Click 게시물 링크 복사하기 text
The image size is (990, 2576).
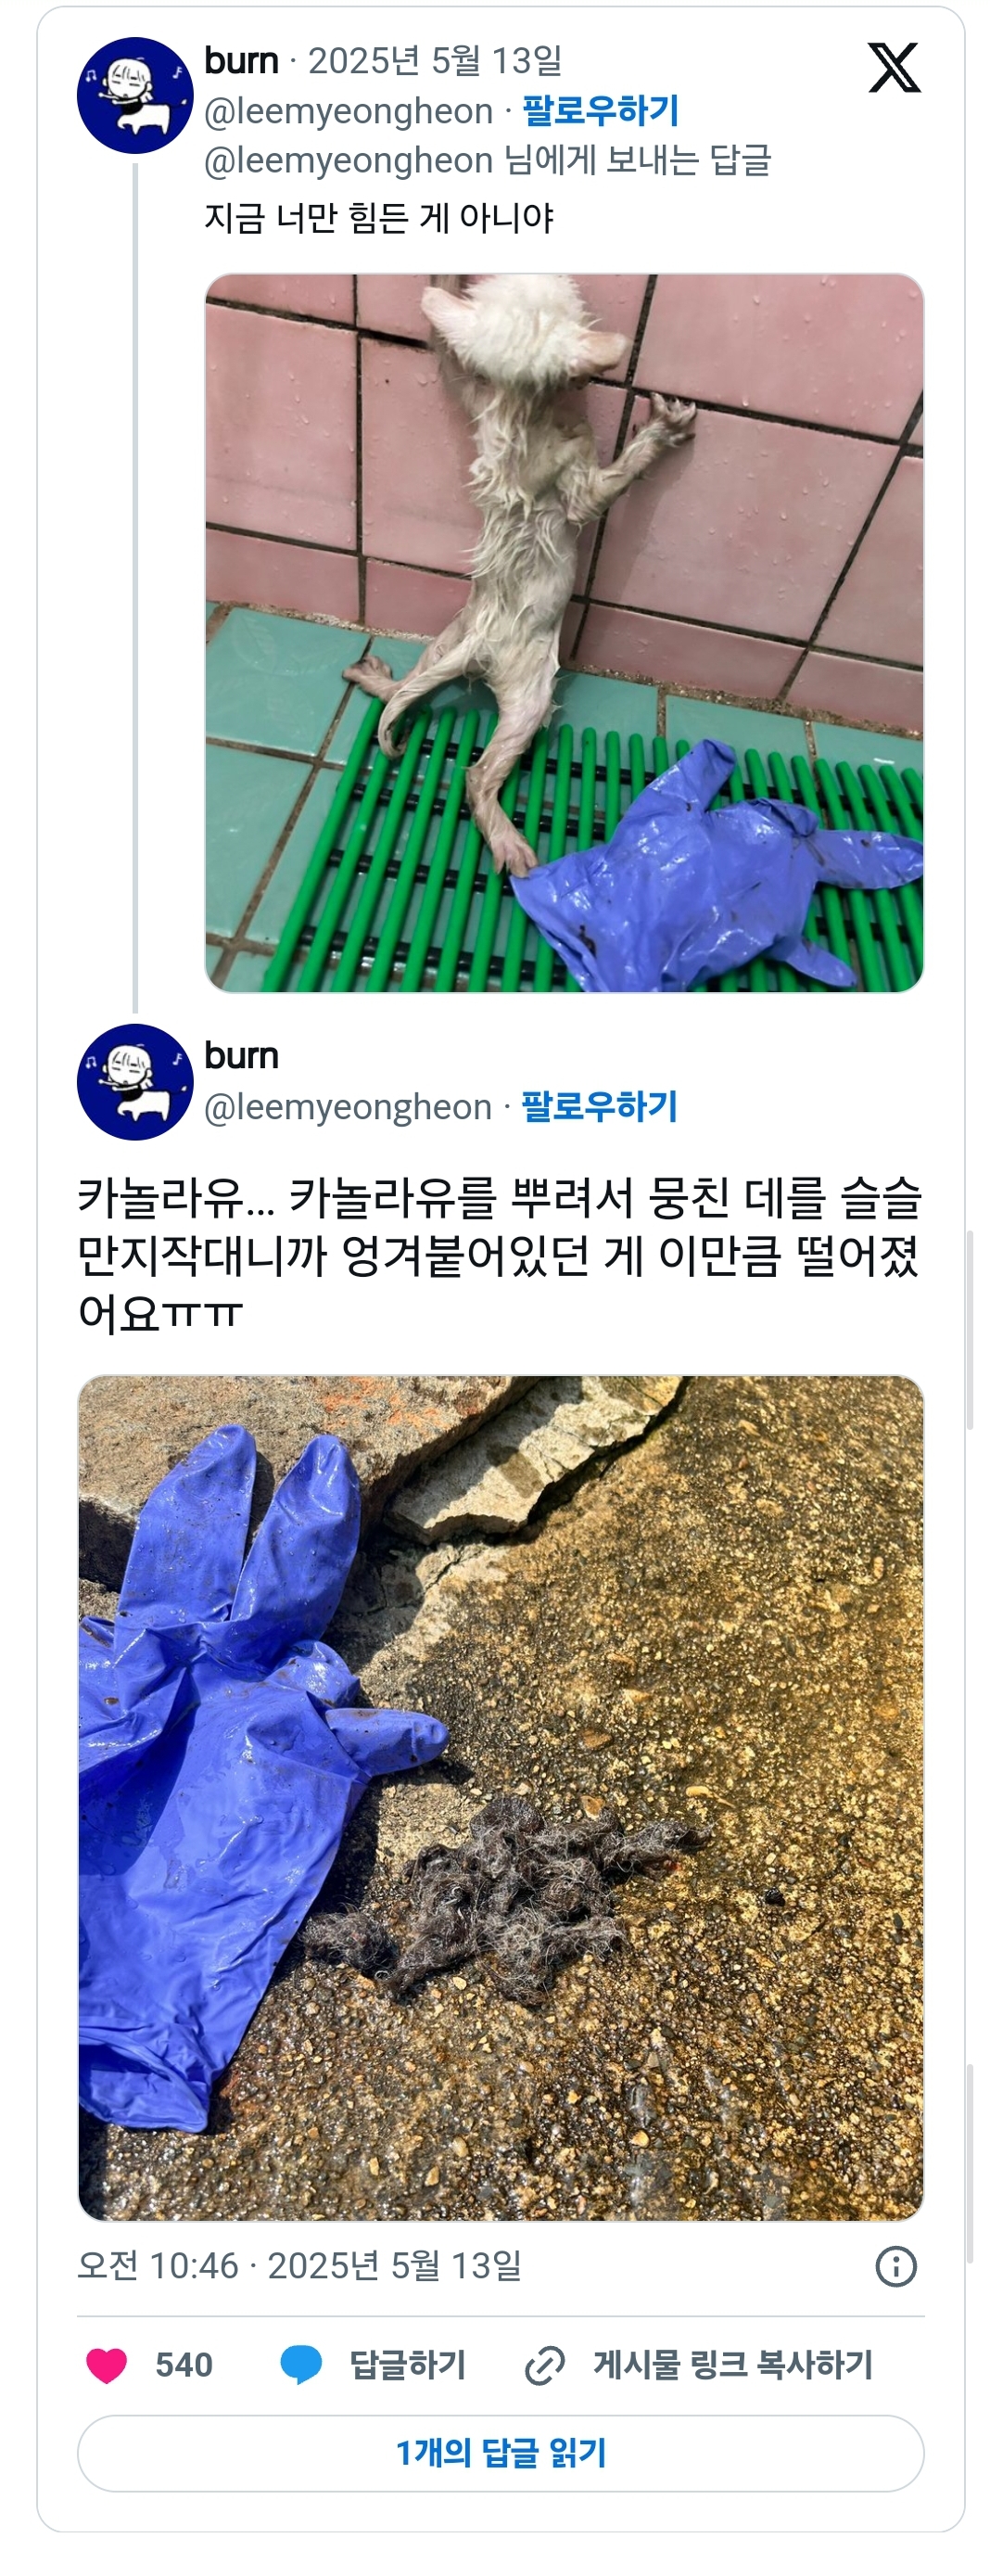point(733,2364)
